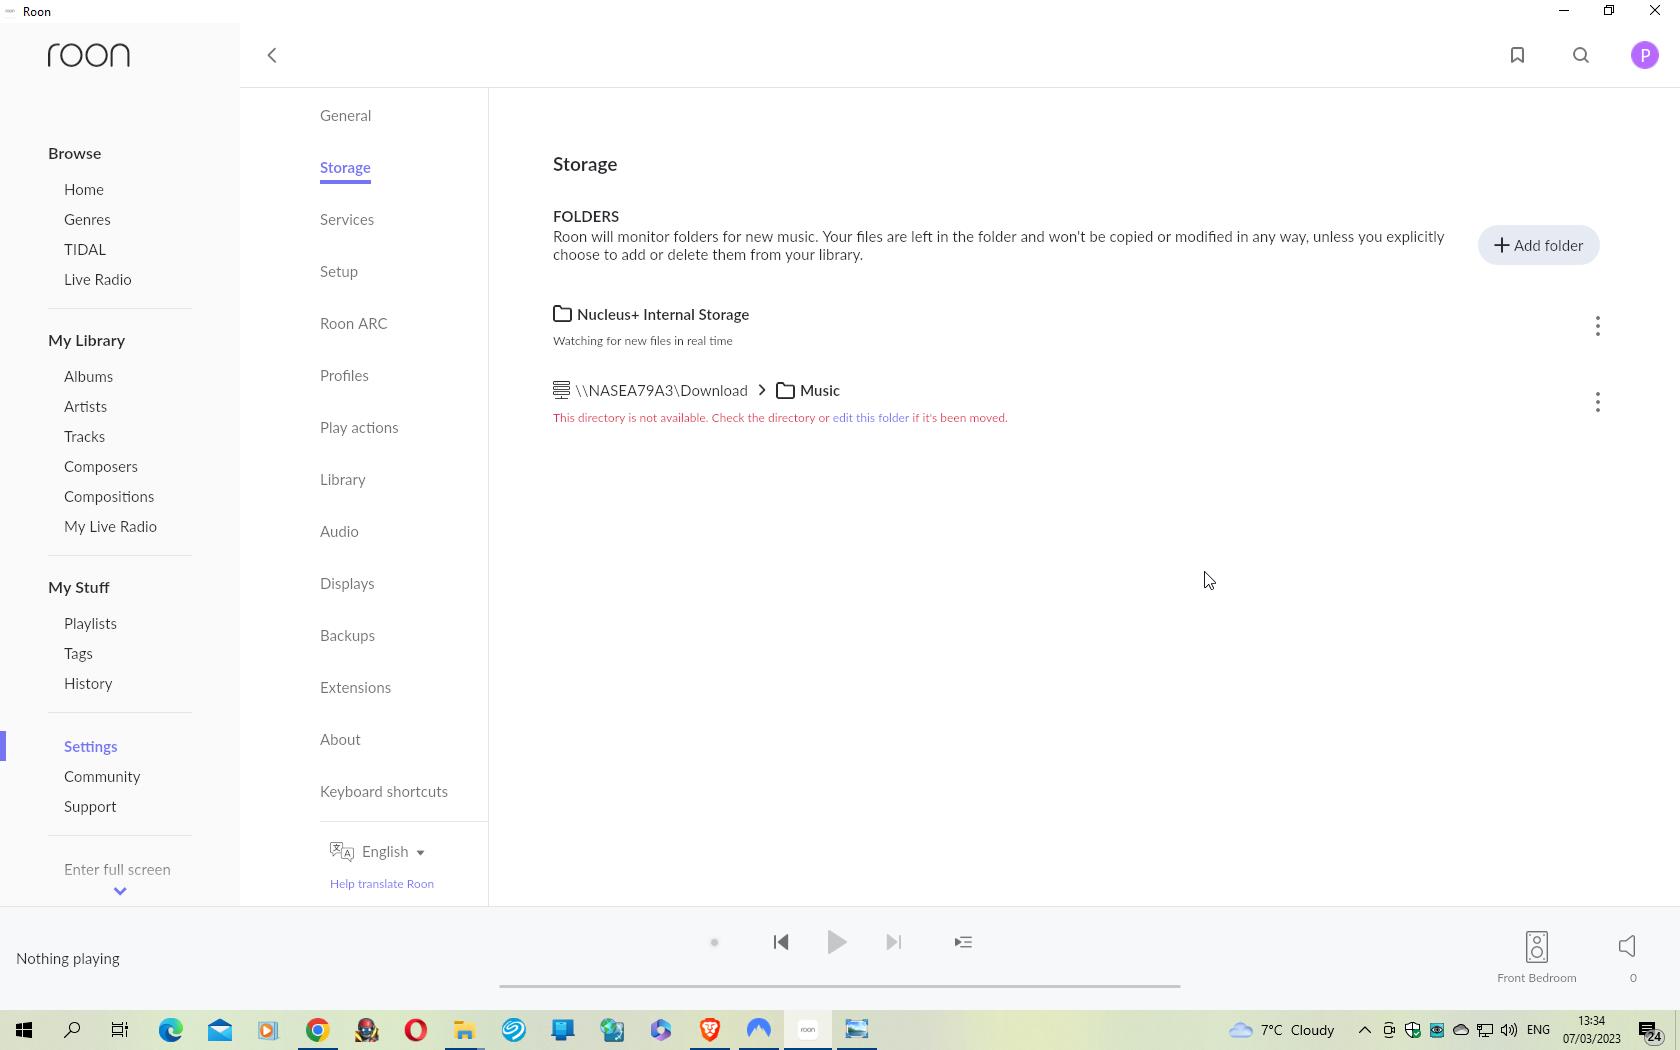This screenshot has height=1050, width=1680.
Task: Open options menu for Music network folder
Action: [1598, 402]
